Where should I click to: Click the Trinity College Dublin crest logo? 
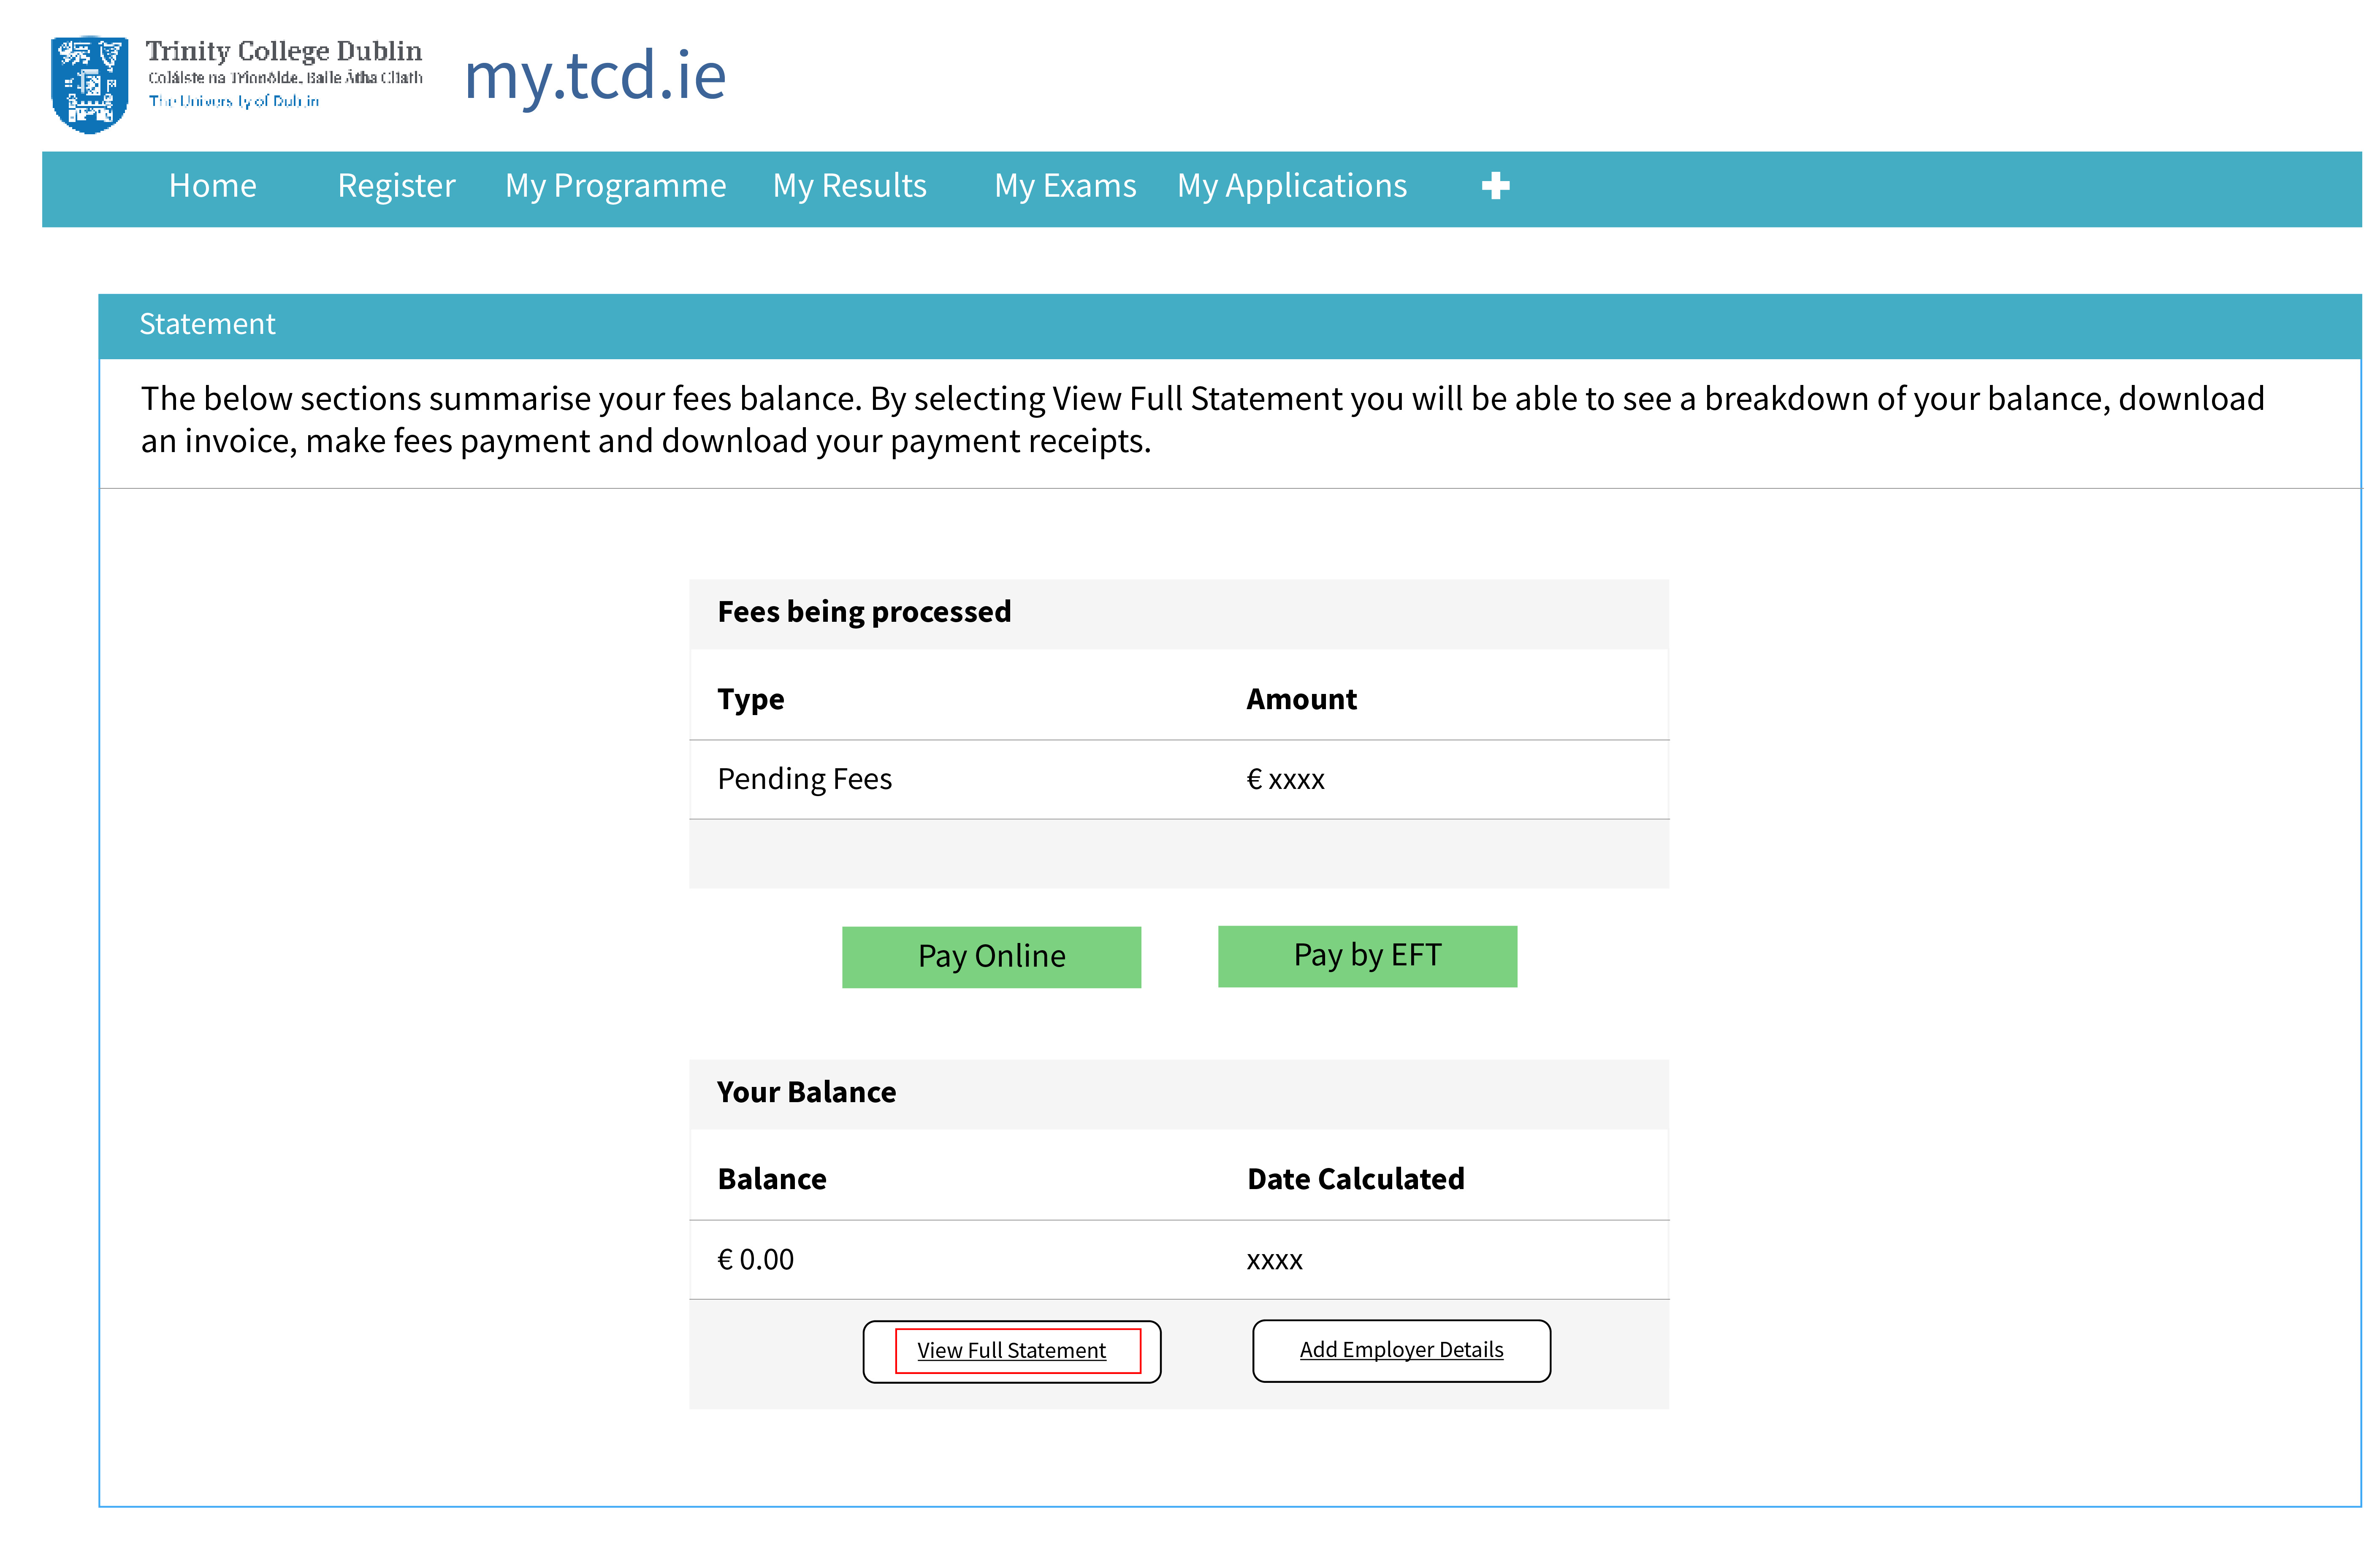pos(89,84)
